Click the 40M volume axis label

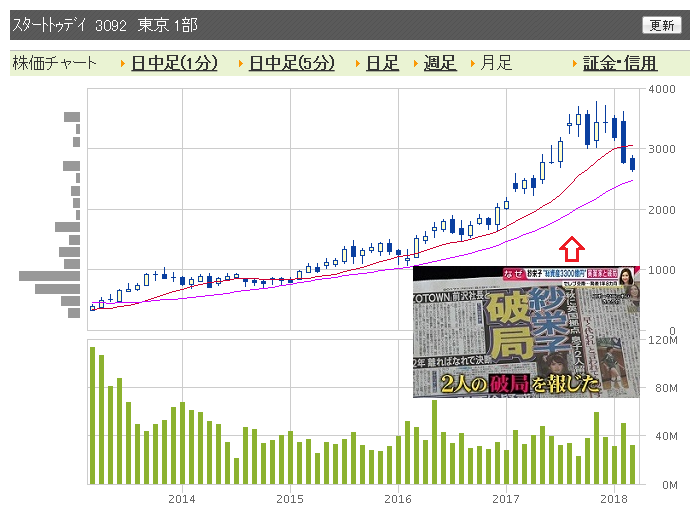666,436
